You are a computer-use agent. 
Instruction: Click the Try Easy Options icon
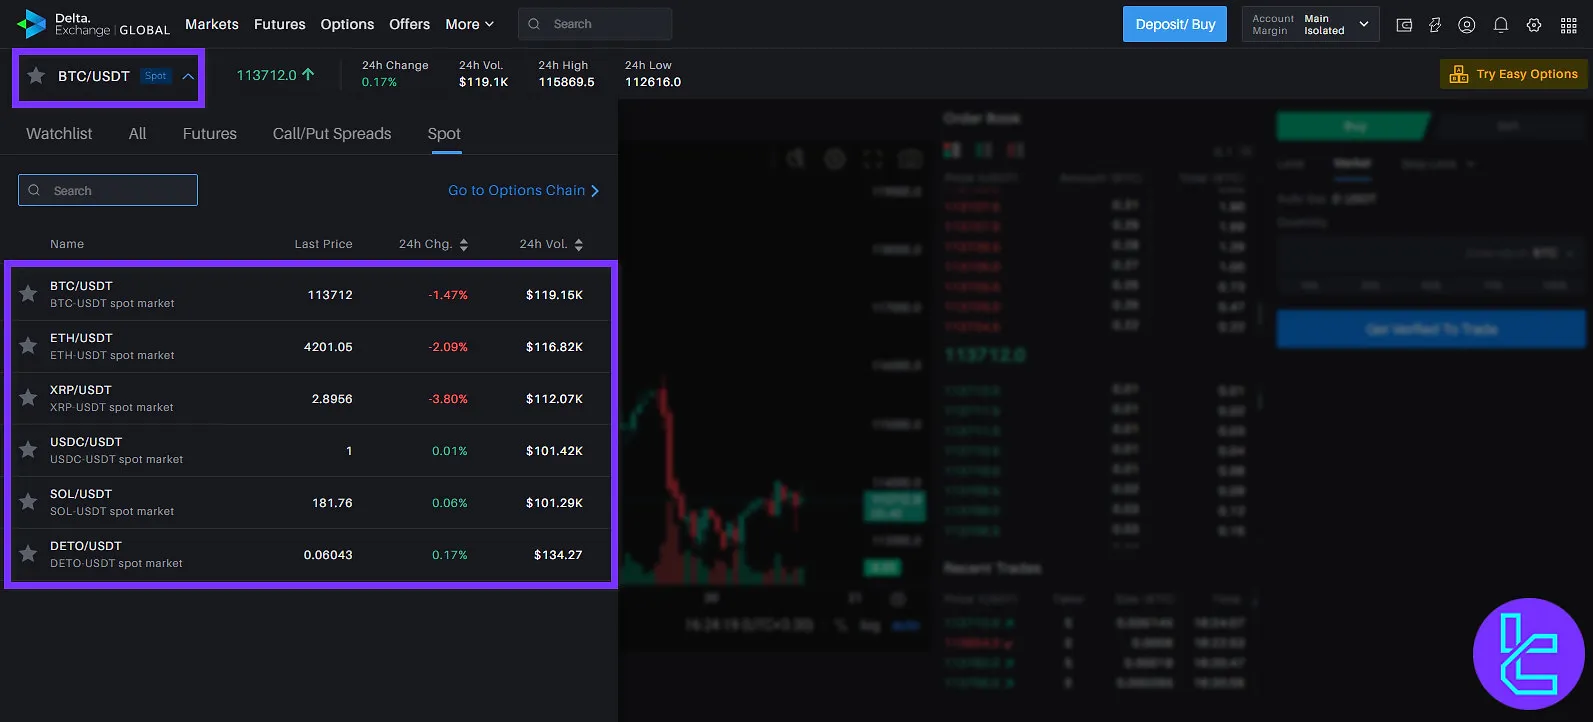(1459, 74)
